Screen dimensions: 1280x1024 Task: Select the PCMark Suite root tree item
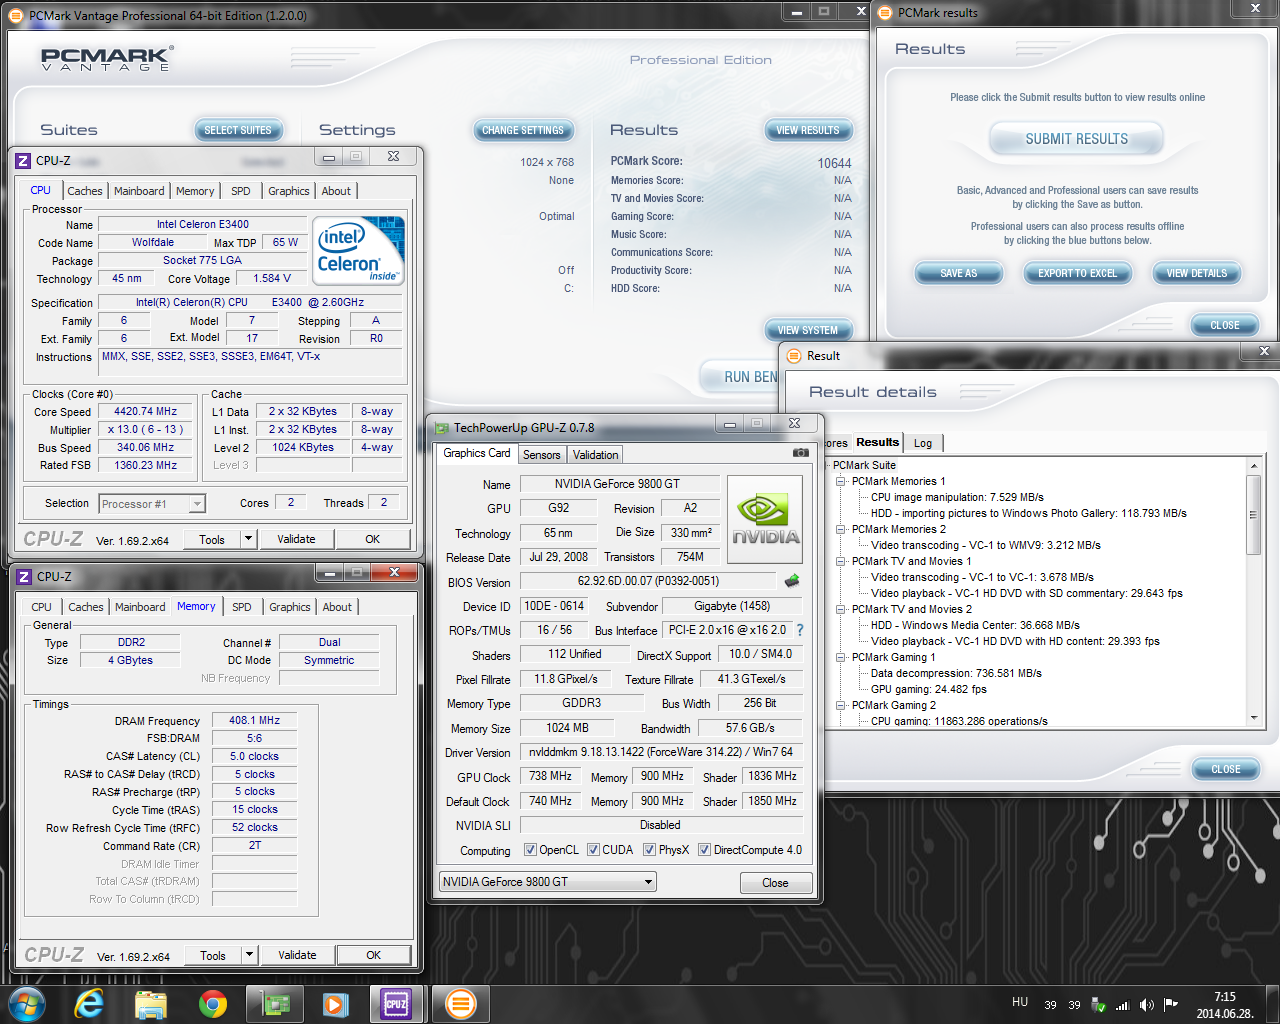[x=864, y=465]
